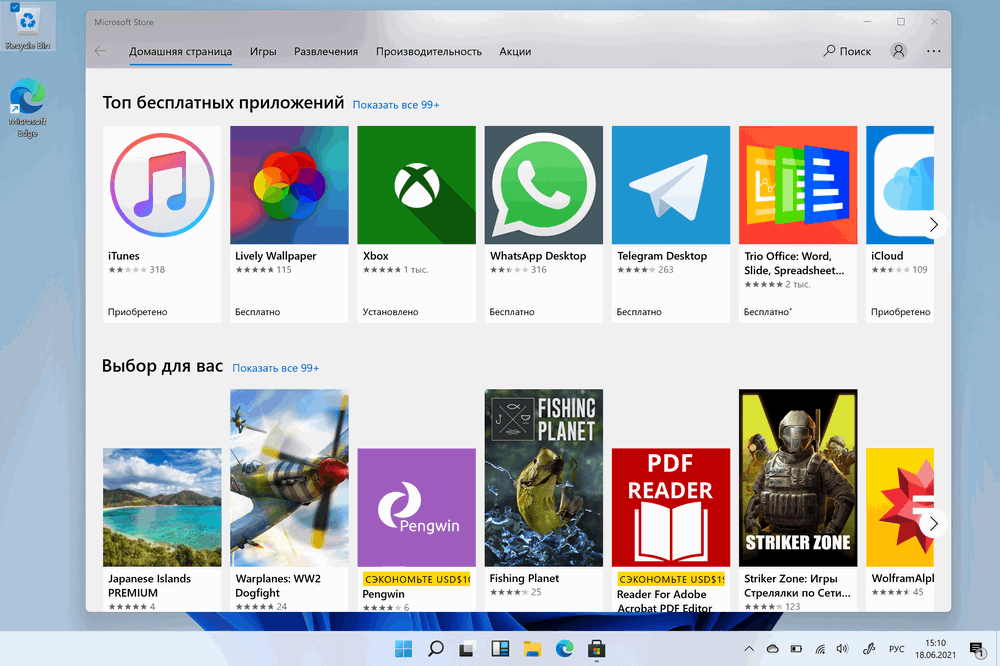Open the Xbox app tile

pos(416,224)
